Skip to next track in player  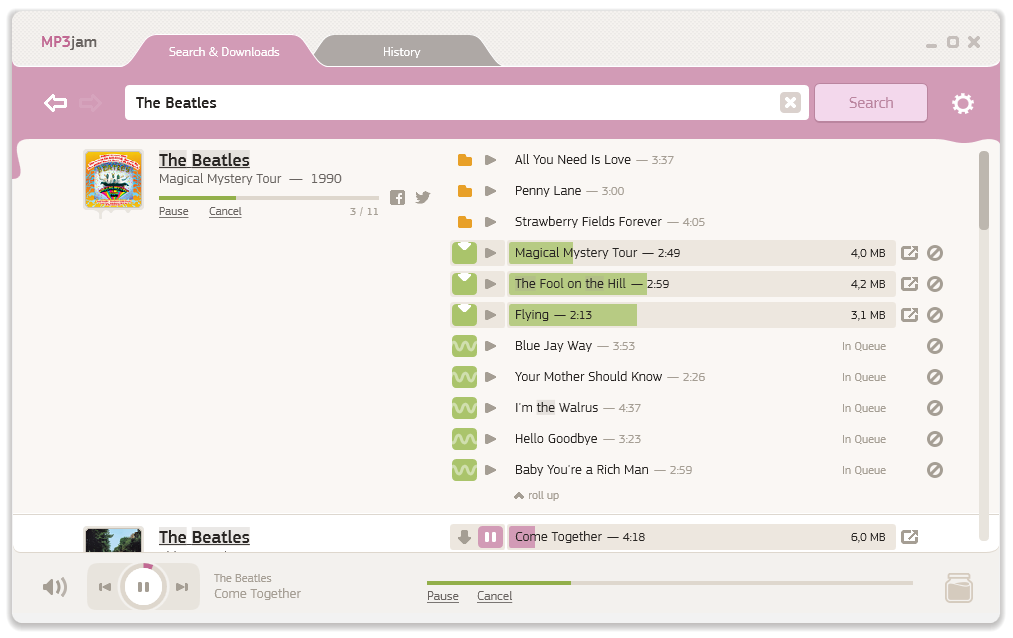(x=182, y=587)
